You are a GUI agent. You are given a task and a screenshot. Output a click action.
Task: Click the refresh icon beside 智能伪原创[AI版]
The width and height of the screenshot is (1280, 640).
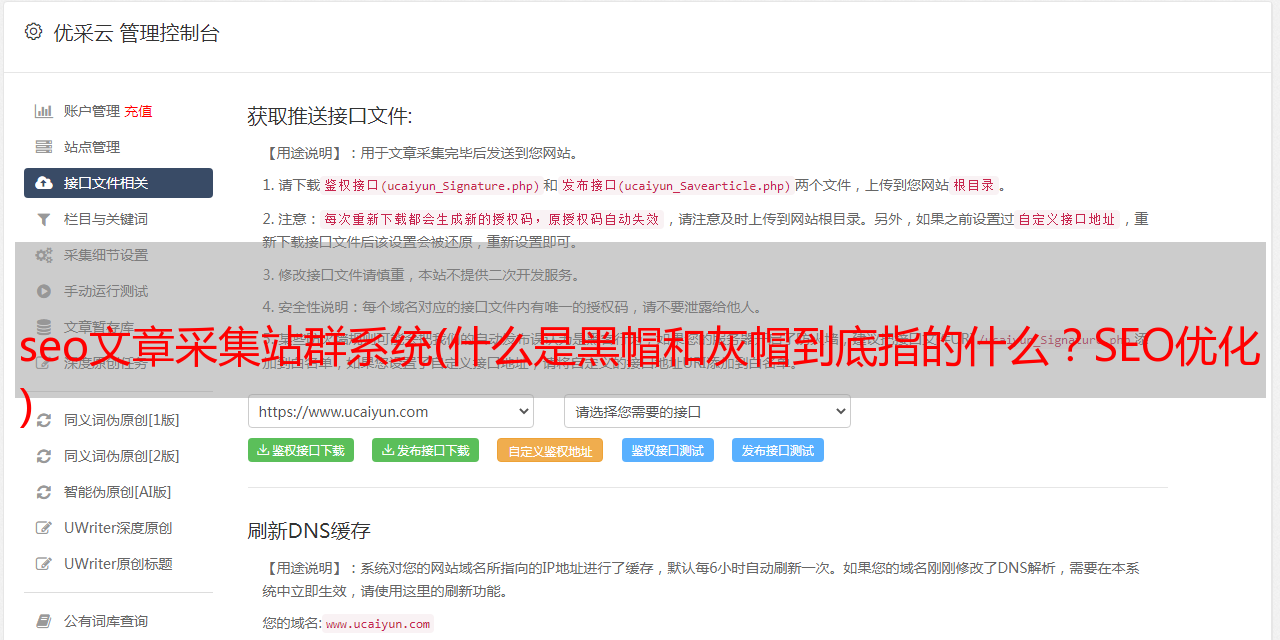click(44, 492)
